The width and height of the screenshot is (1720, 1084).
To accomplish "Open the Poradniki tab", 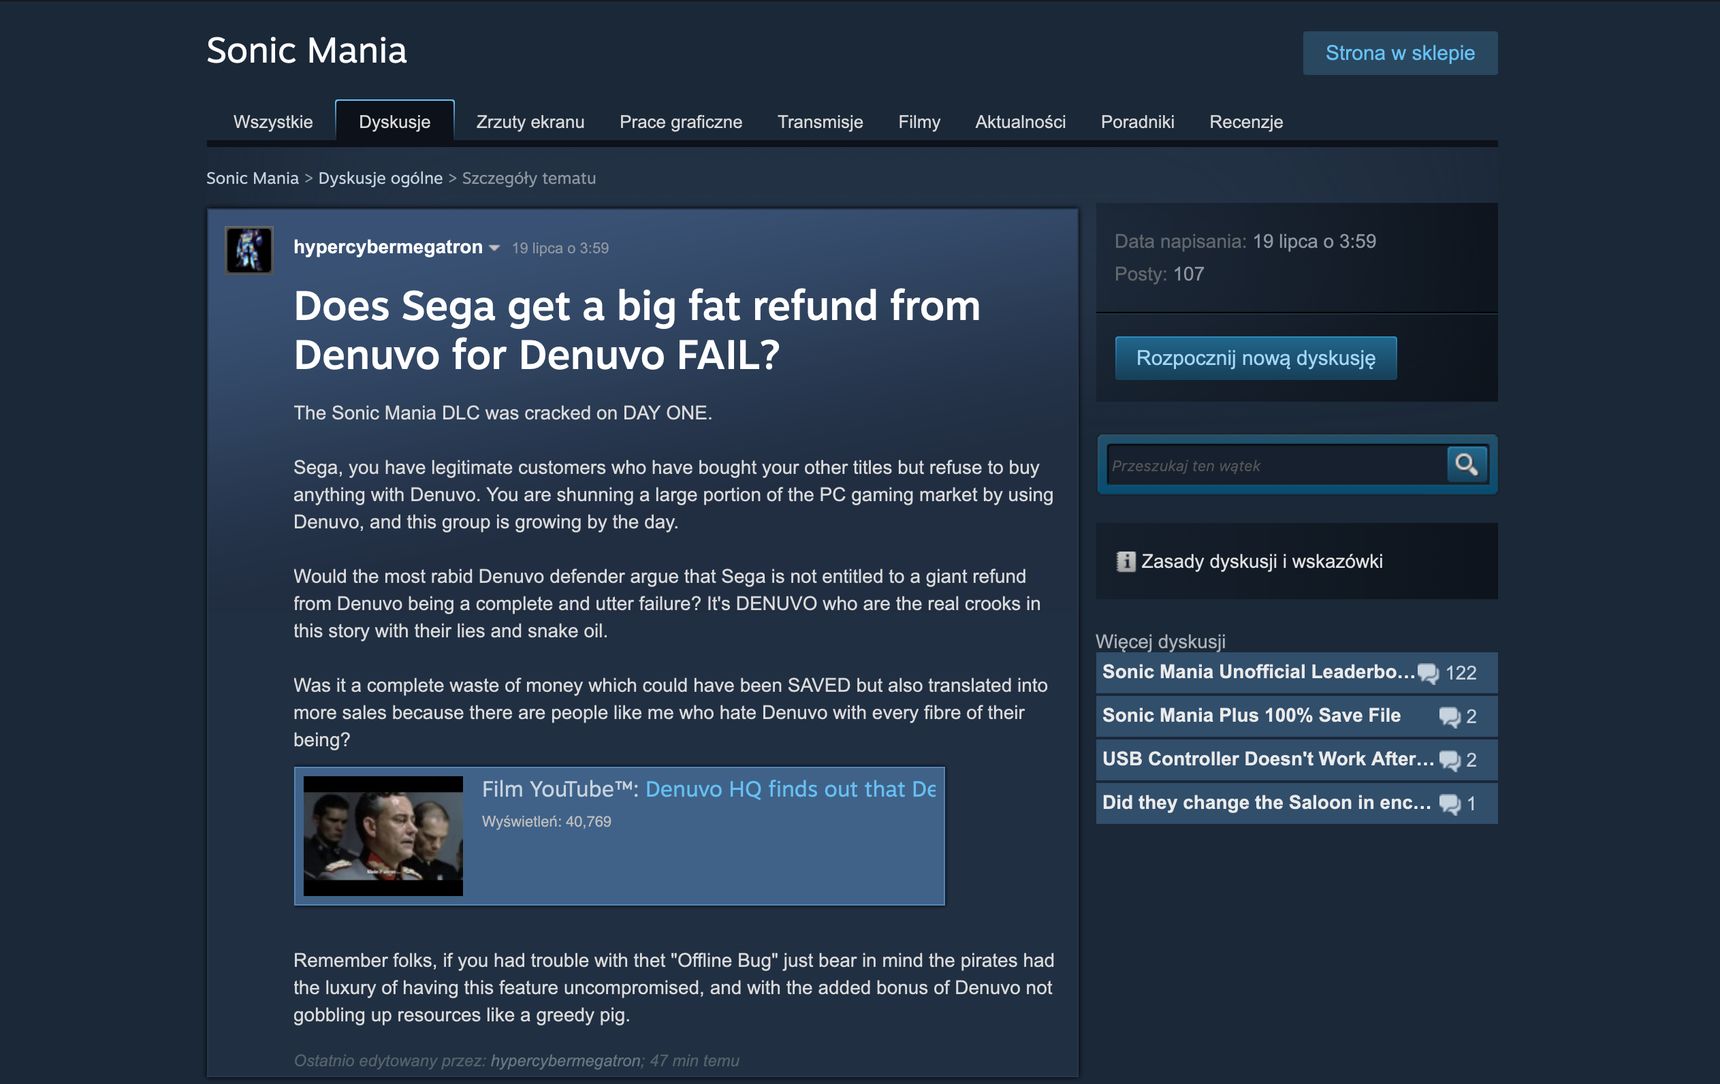I will pos(1137,122).
